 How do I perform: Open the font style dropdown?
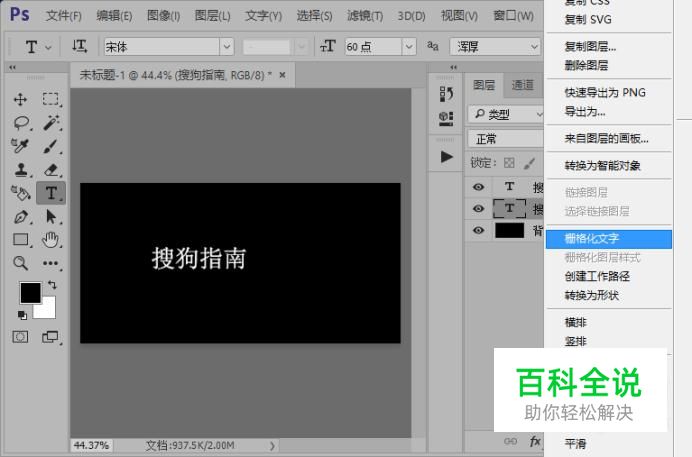pyautogui.click(x=302, y=46)
